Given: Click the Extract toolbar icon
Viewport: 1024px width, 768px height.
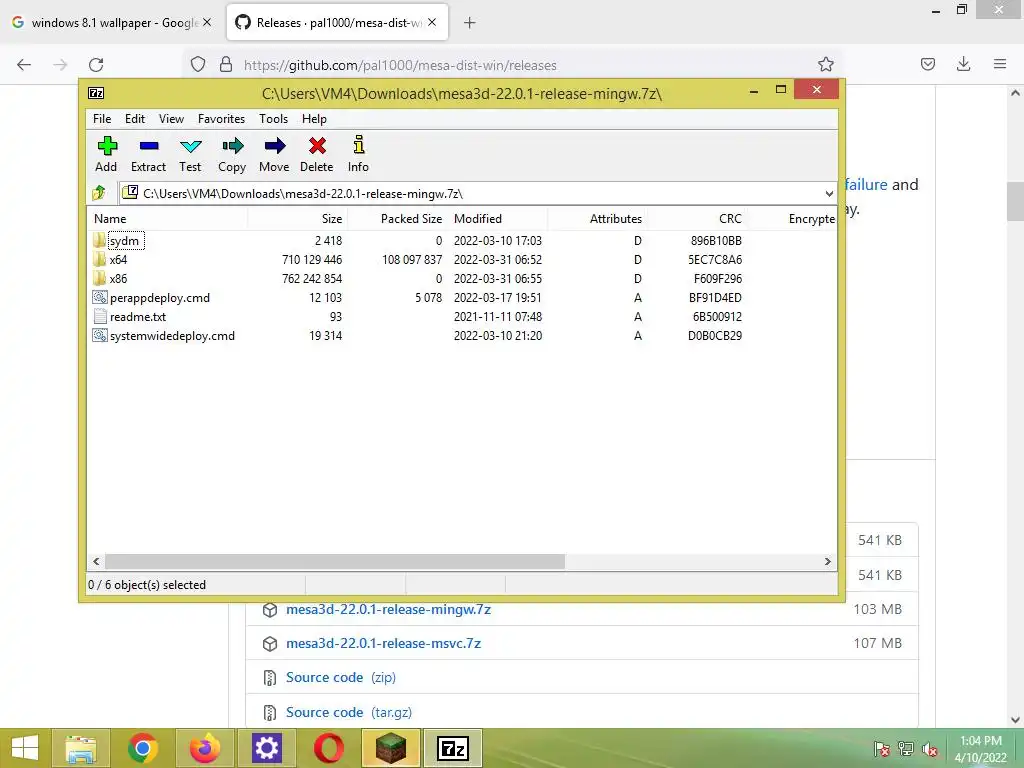Looking at the screenshot, I should pyautogui.click(x=148, y=154).
